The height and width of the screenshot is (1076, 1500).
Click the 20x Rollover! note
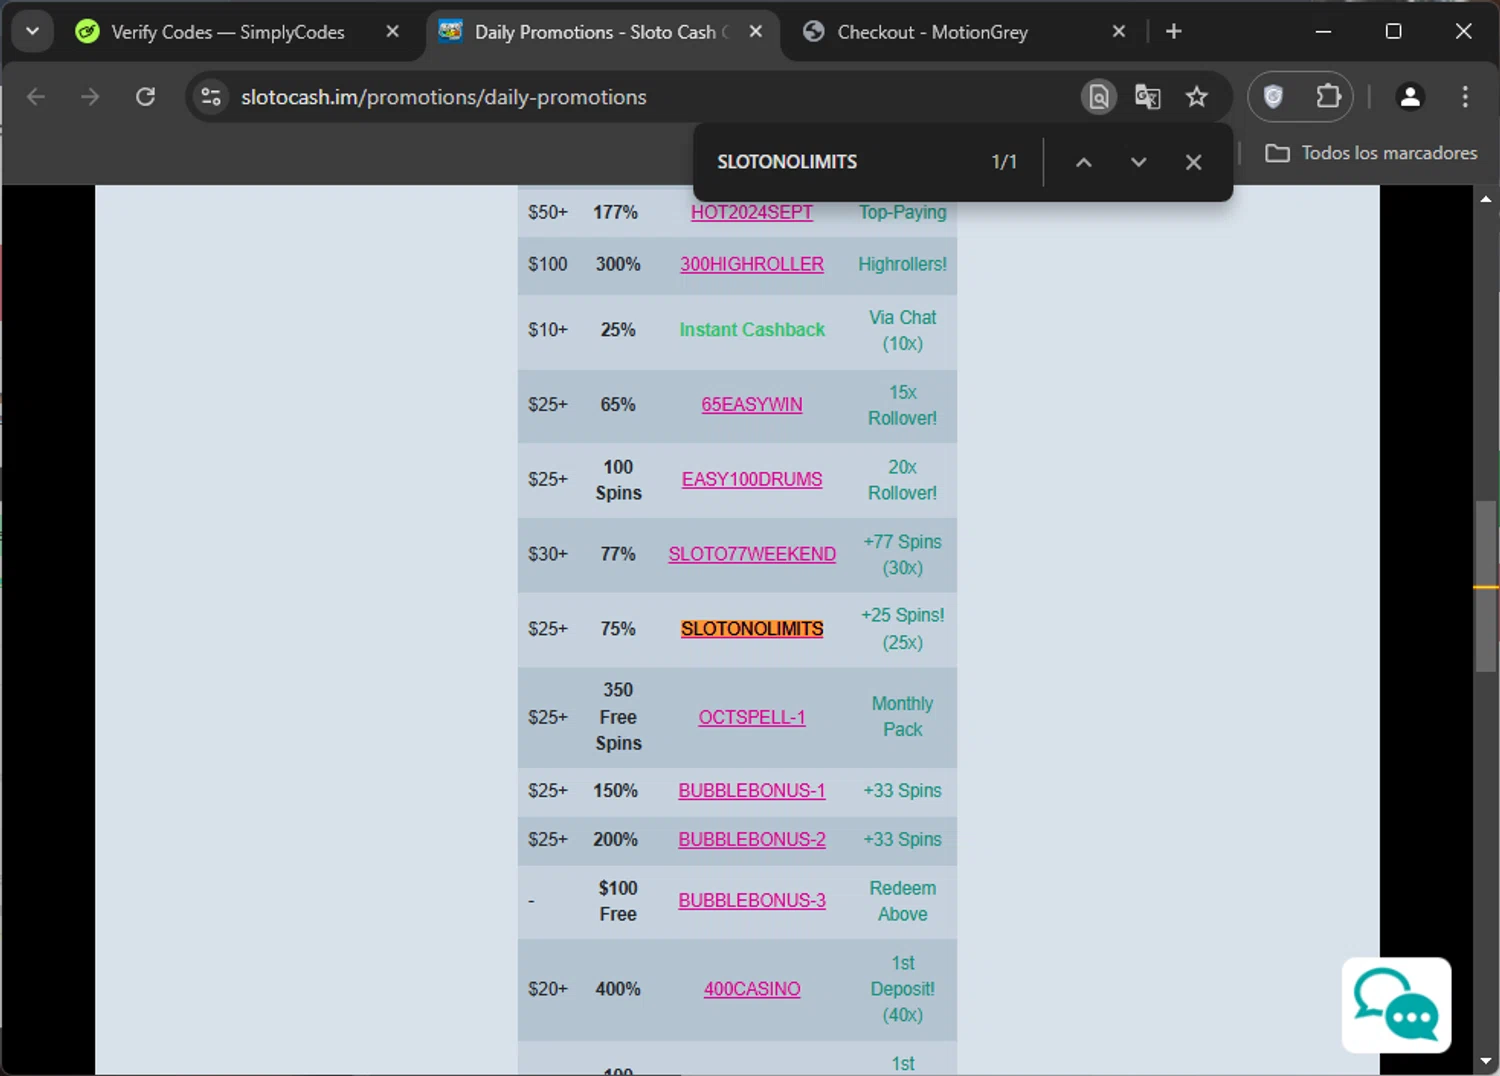coord(902,480)
